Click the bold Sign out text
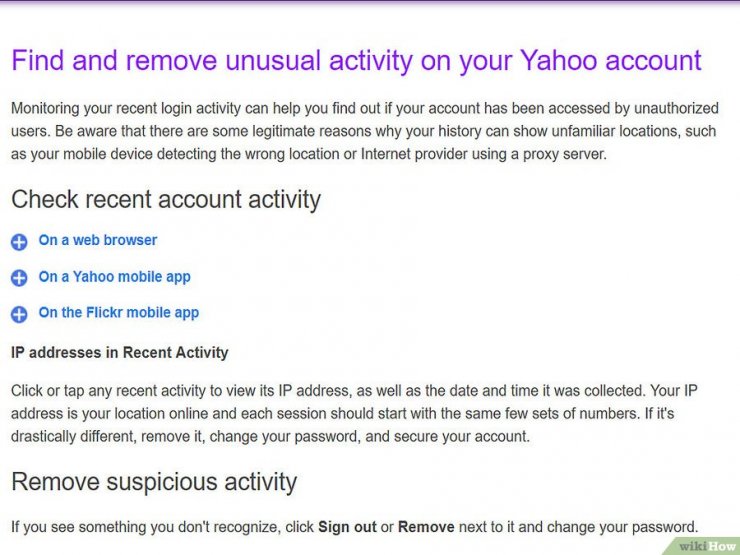This screenshot has width=740, height=555. [x=347, y=527]
